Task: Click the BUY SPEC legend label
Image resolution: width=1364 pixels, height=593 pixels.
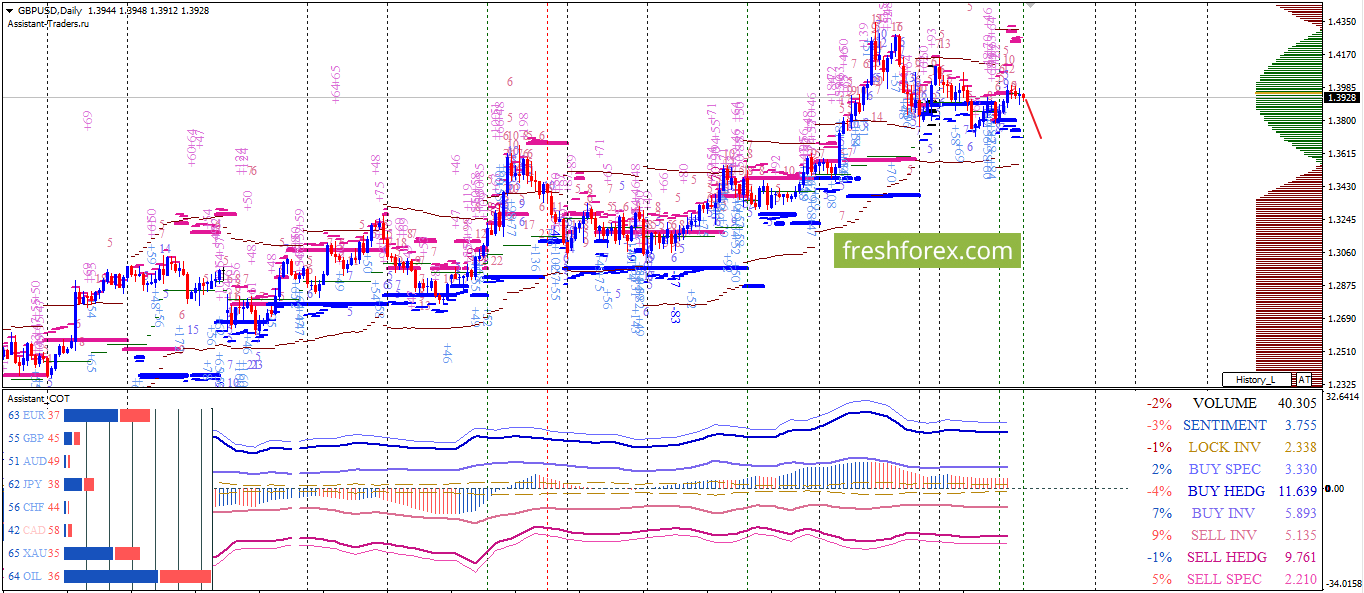Action: (x=1224, y=469)
